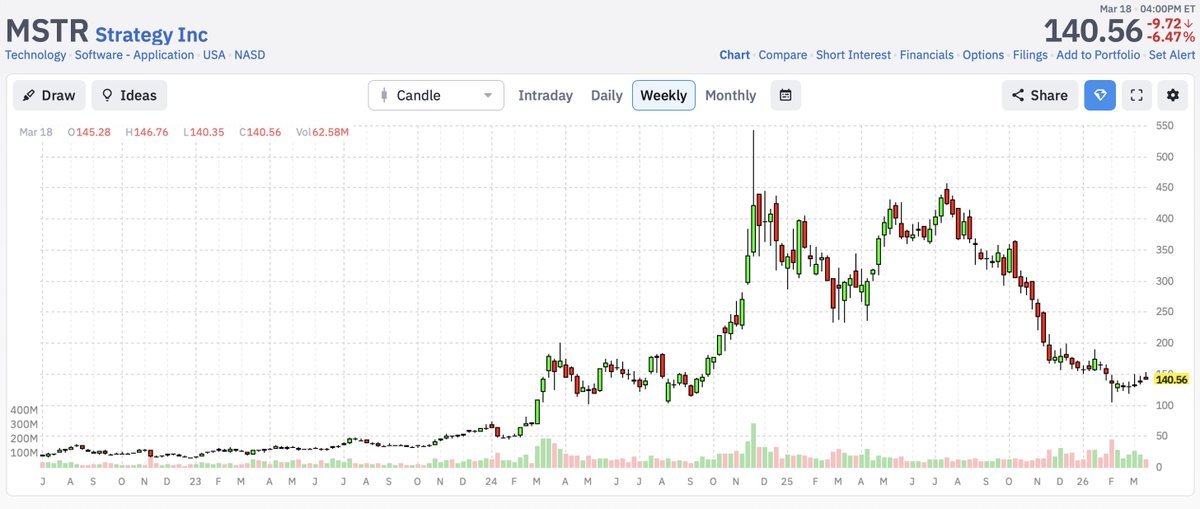Click the Mar 18 04:00PM ET timestamp
Screen dimensions: 1200x509
[x=1147, y=8]
